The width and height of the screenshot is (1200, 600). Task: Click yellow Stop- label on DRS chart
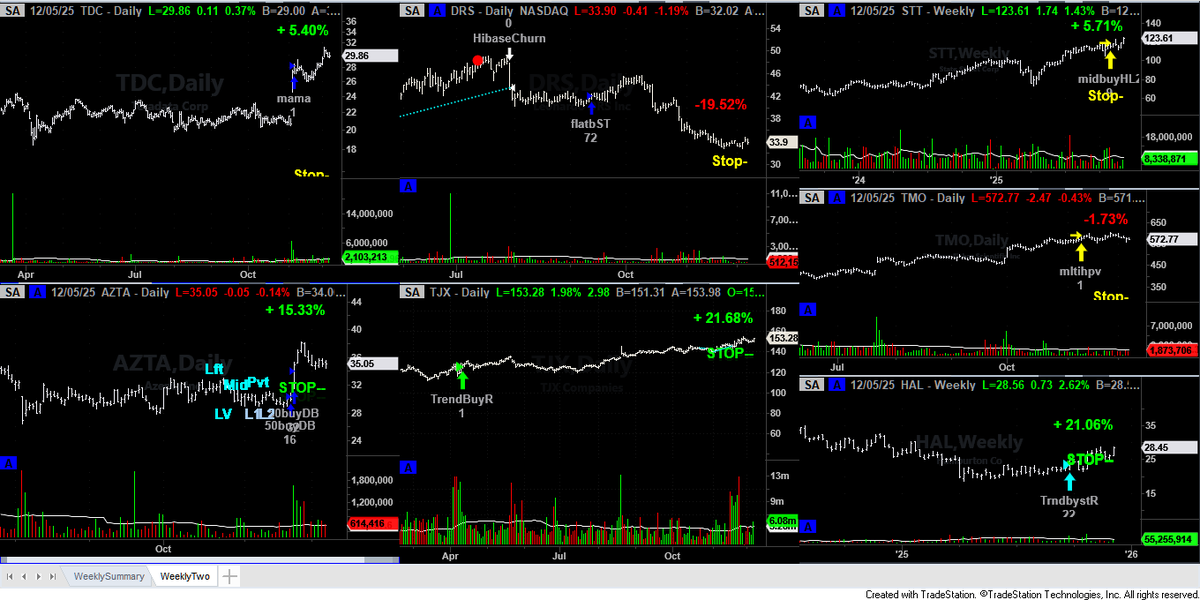729,161
